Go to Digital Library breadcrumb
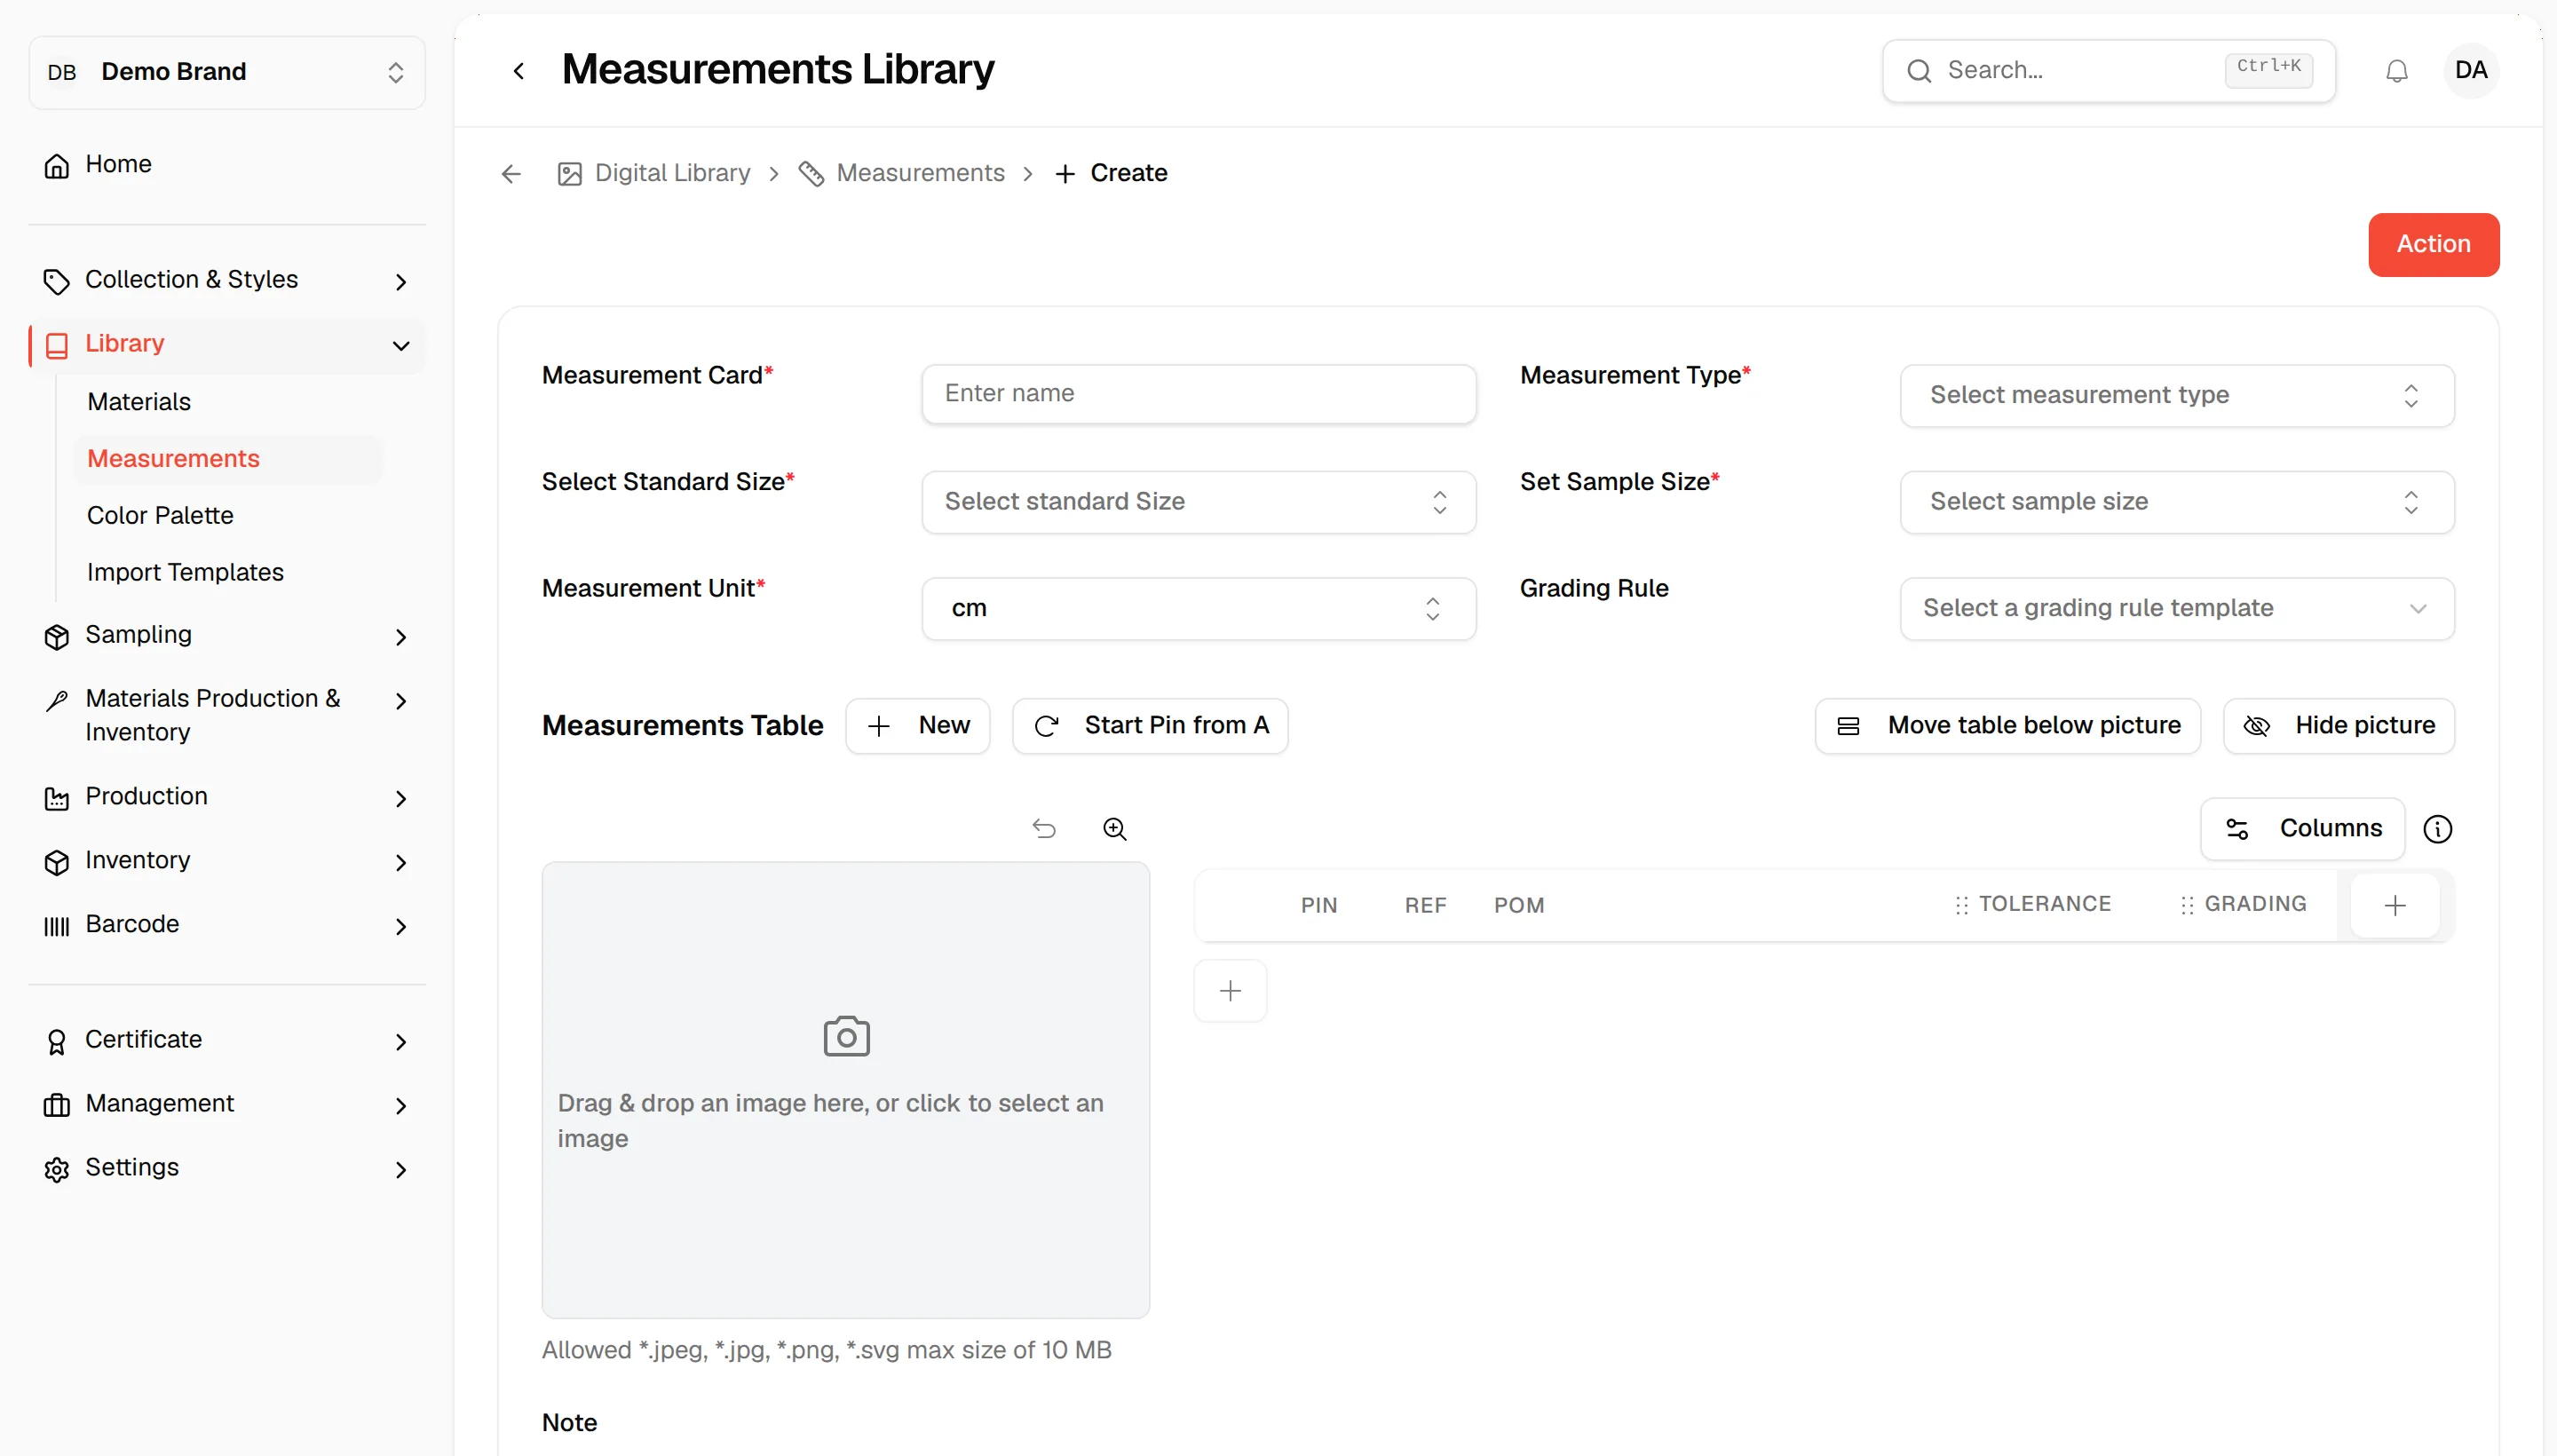 [654, 174]
